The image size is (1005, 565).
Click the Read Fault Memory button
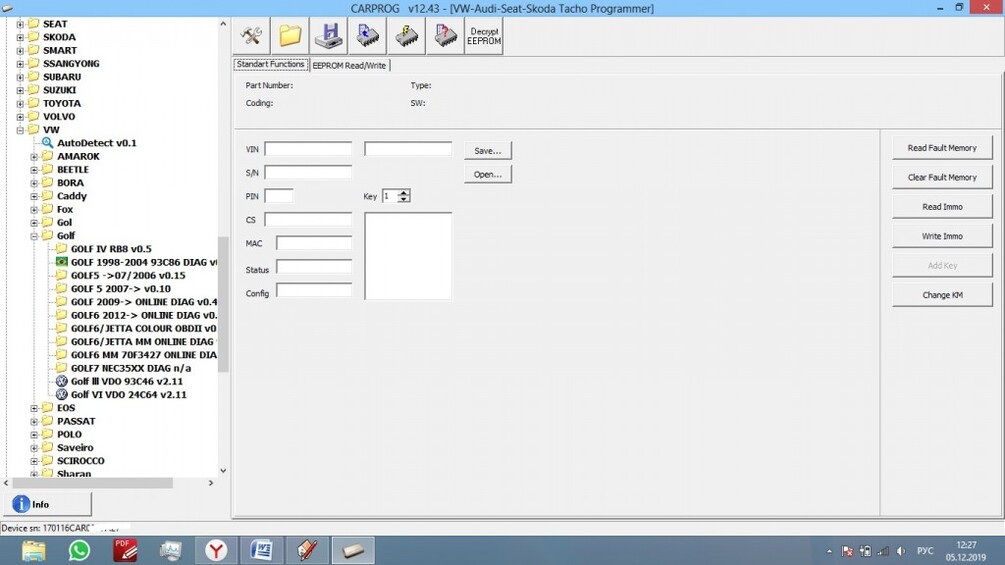click(x=942, y=148)
